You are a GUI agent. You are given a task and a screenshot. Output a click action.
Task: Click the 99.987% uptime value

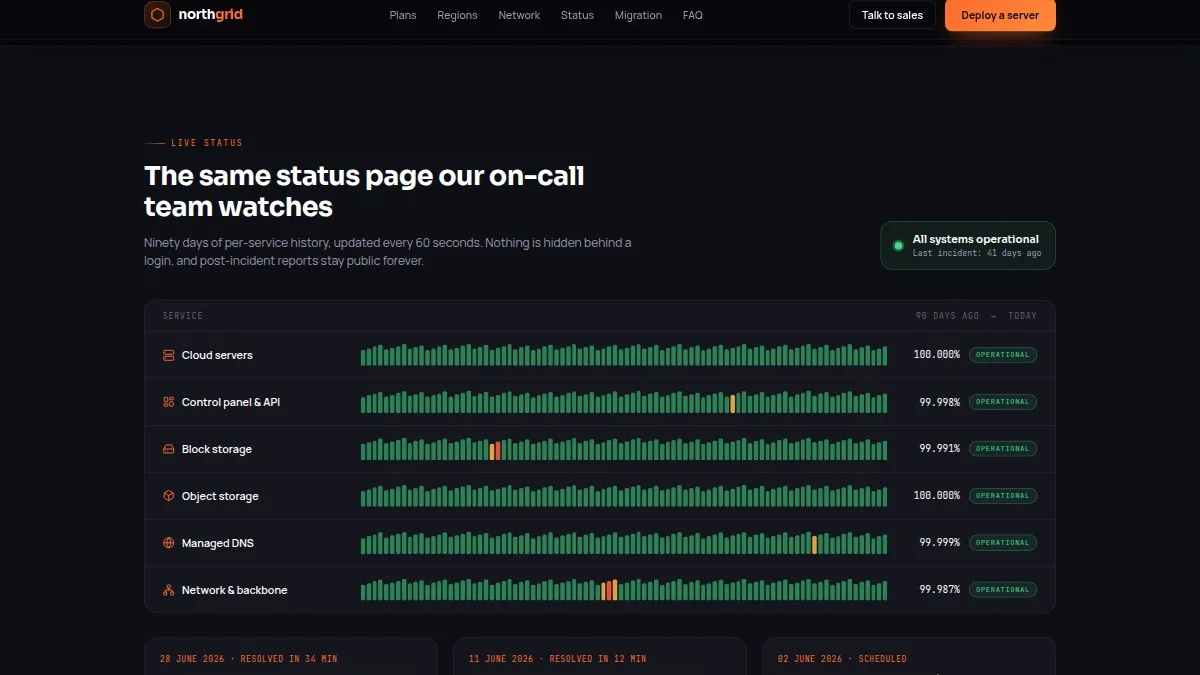940,590
